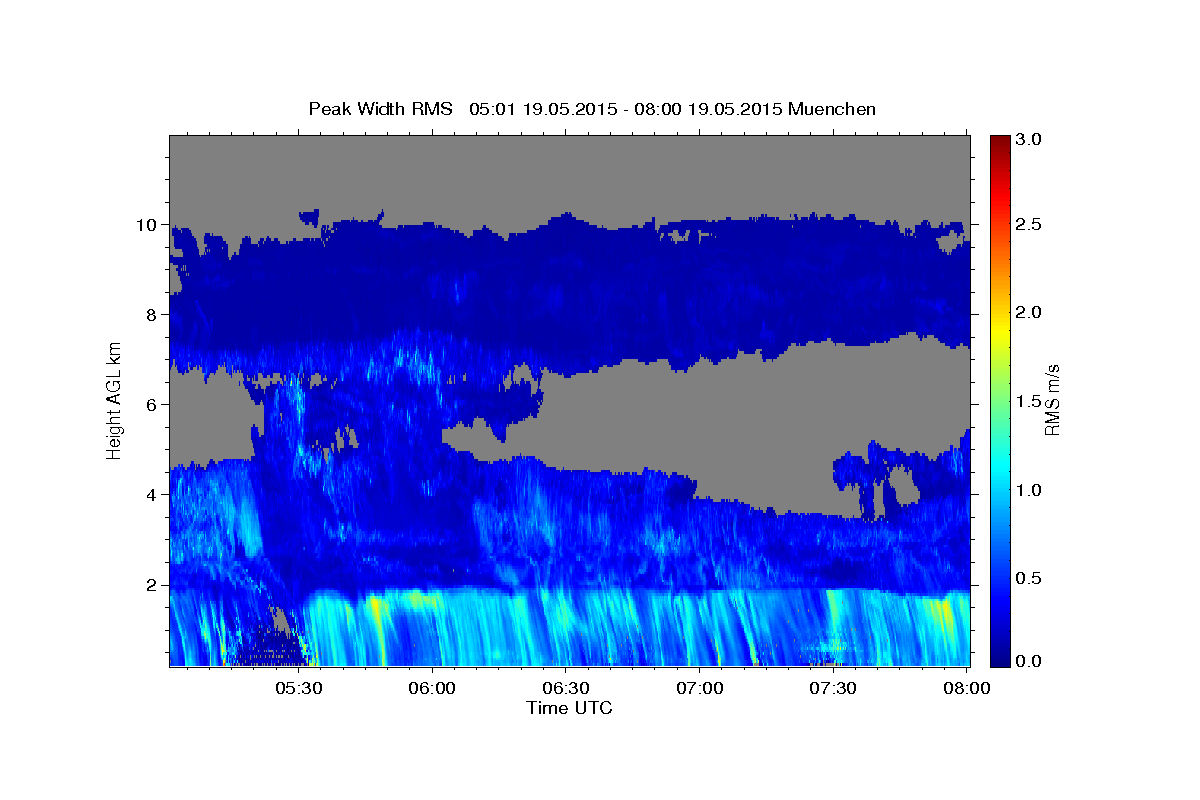This screenshot has width=1200, height=800.
Task: Click the '08:00' time axis label
Action: tap(966, 688)
